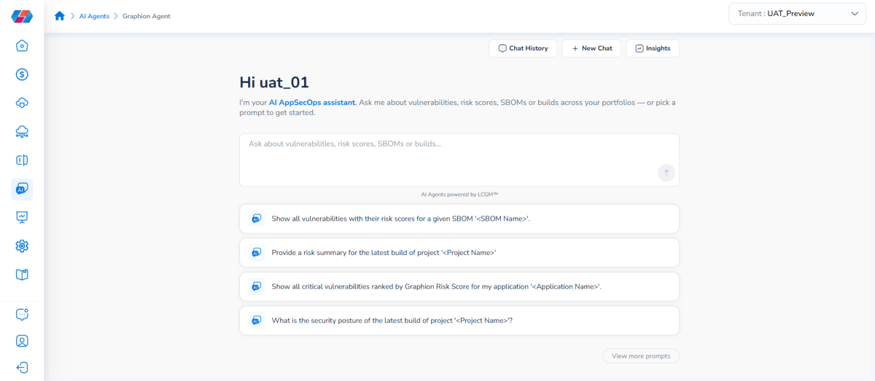
Task: Click the send arrow button in chat box
Action: (x=666, y=173)
